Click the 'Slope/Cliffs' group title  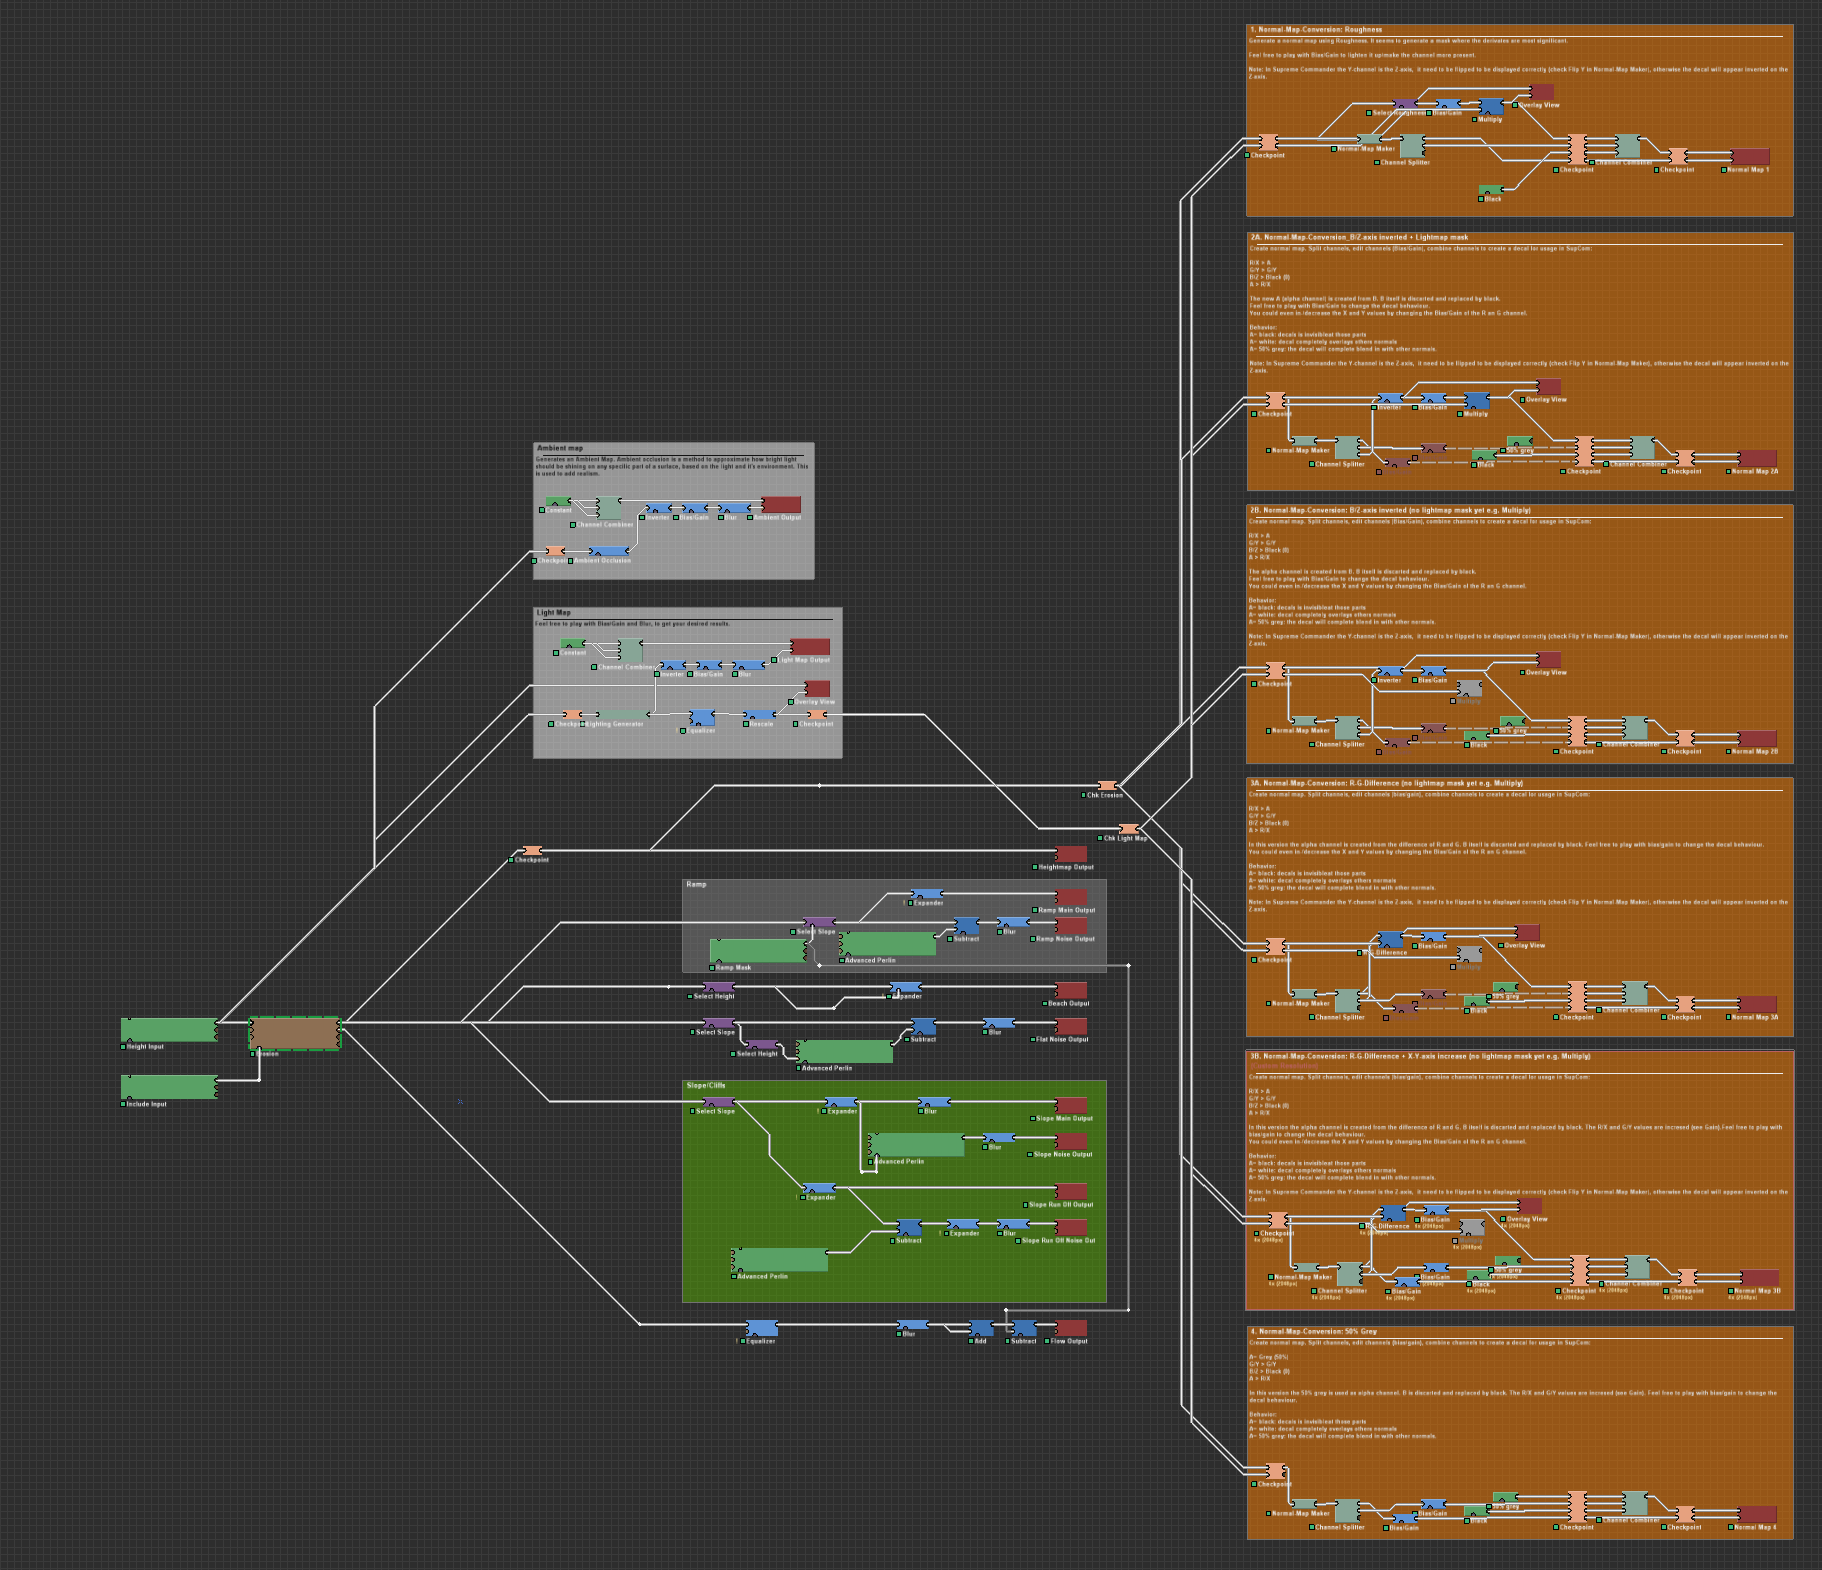point(706,1085)
